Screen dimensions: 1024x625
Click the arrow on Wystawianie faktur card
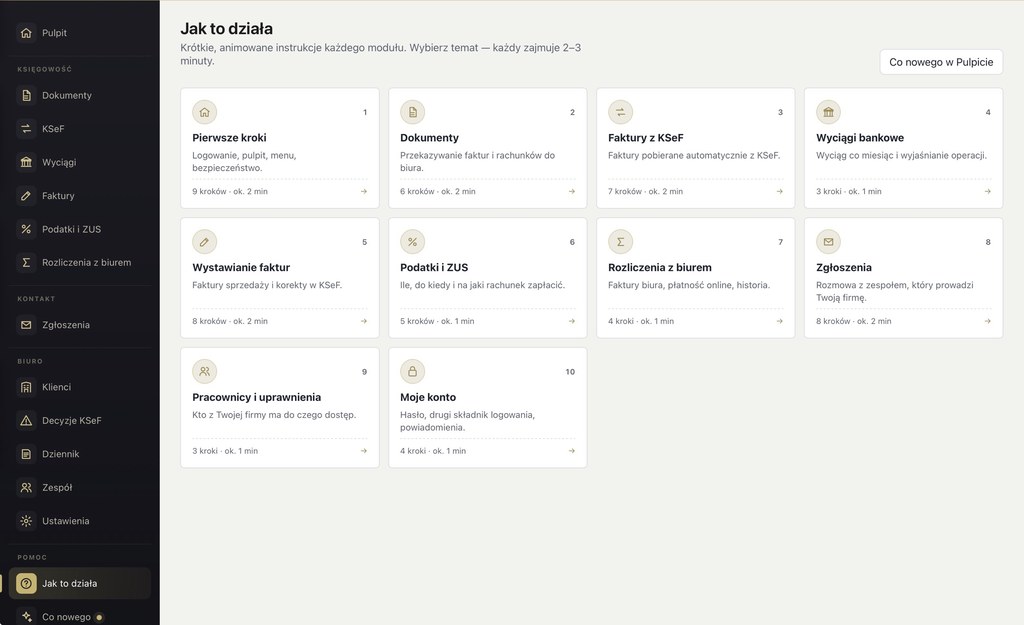coord(364,321)
